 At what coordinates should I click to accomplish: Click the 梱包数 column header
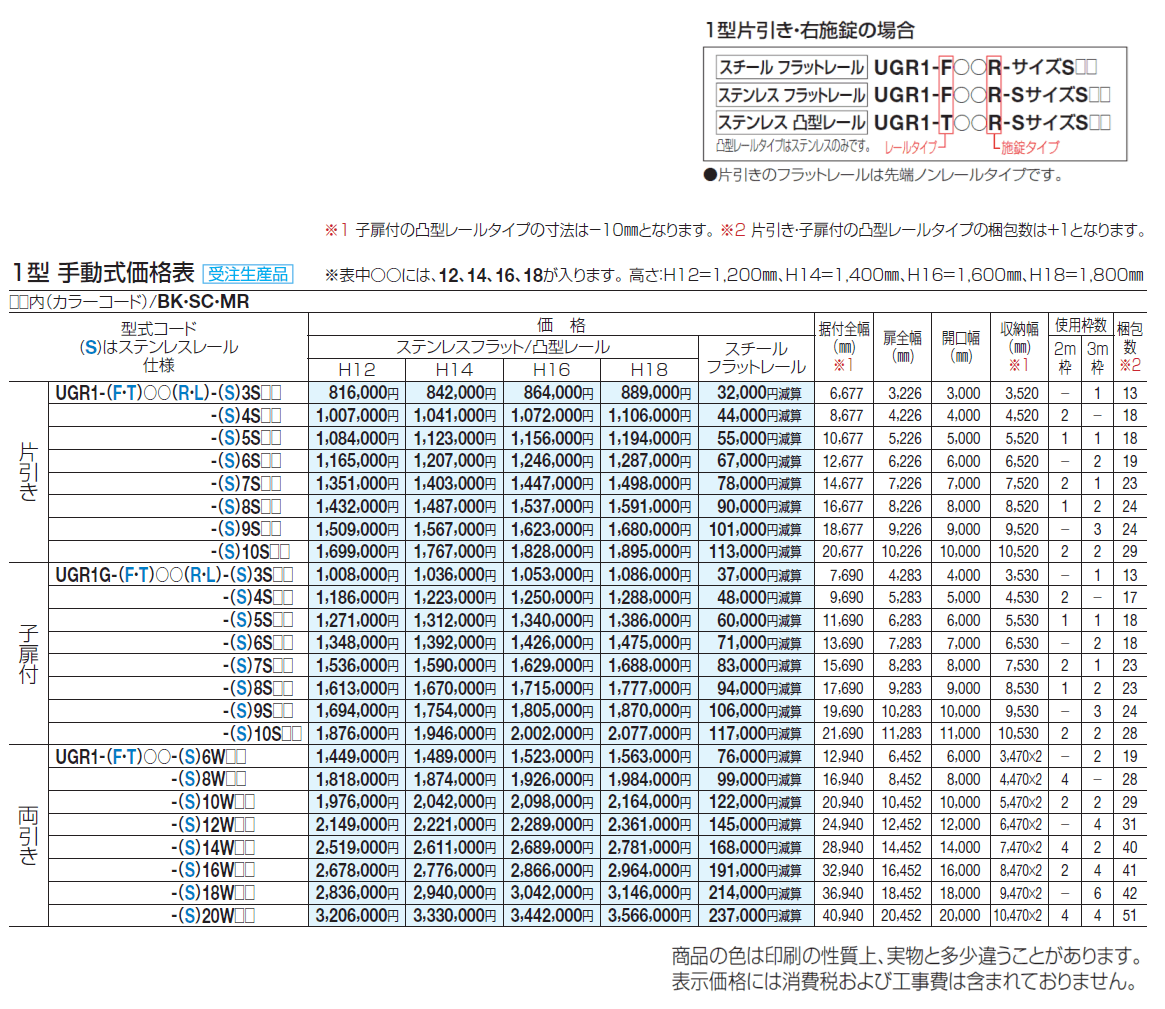click(1142, 340)
